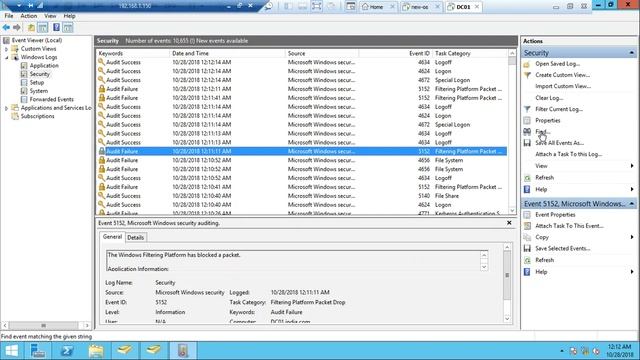Click Create Custom View action
The image size is (640, 360).
[x=562, y=75]
